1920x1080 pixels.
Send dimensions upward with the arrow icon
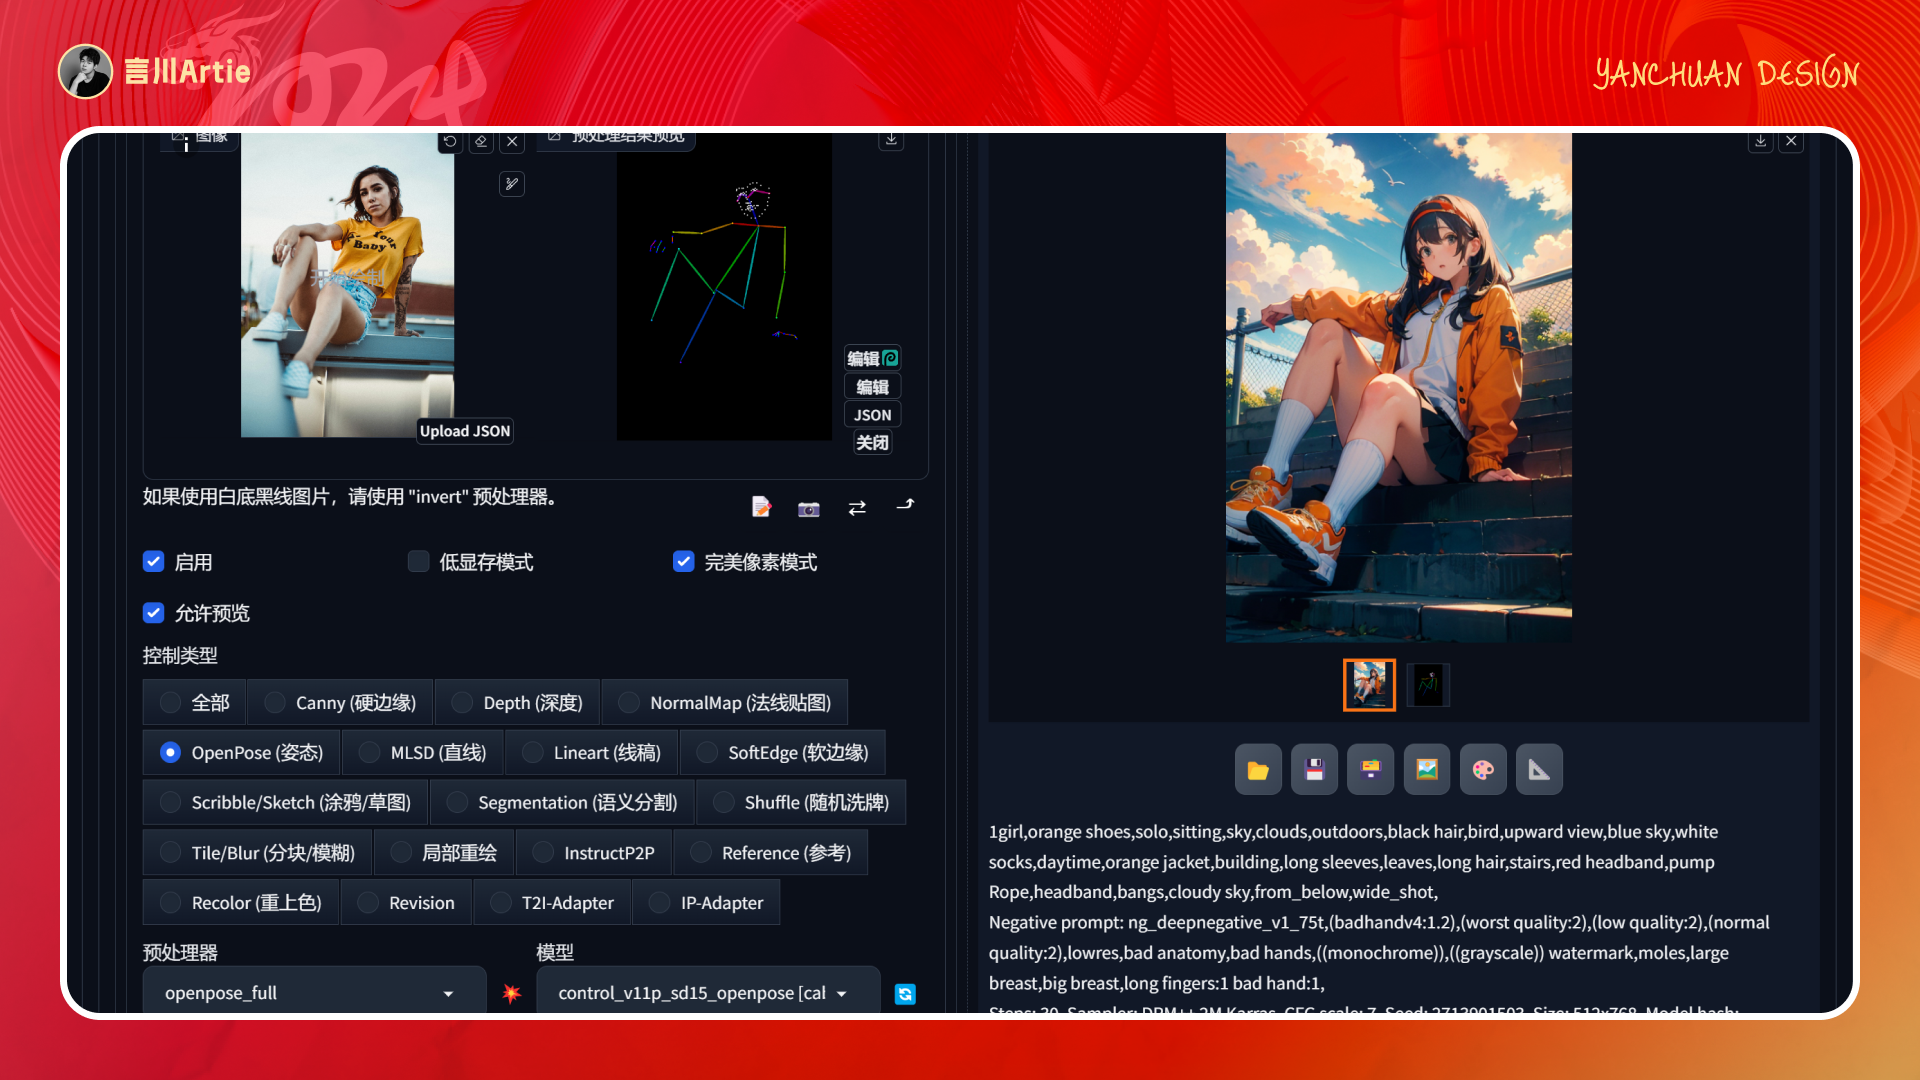tap(905, 506)
